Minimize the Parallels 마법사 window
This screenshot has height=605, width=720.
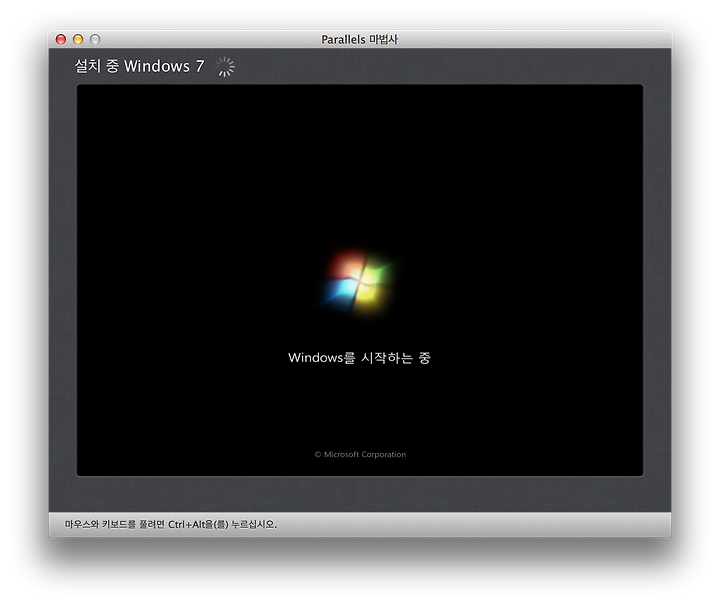click(78, 39)
